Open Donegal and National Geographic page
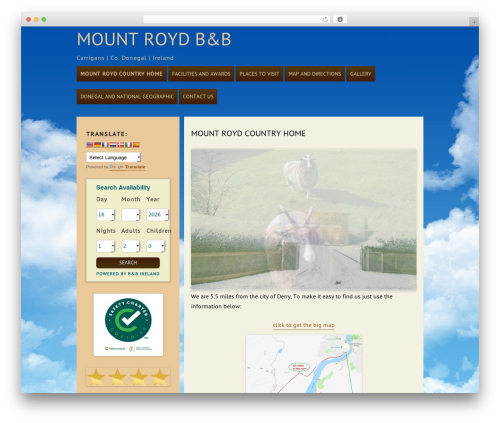Screen dimensions: 500x423 click(x=127, y=96)
